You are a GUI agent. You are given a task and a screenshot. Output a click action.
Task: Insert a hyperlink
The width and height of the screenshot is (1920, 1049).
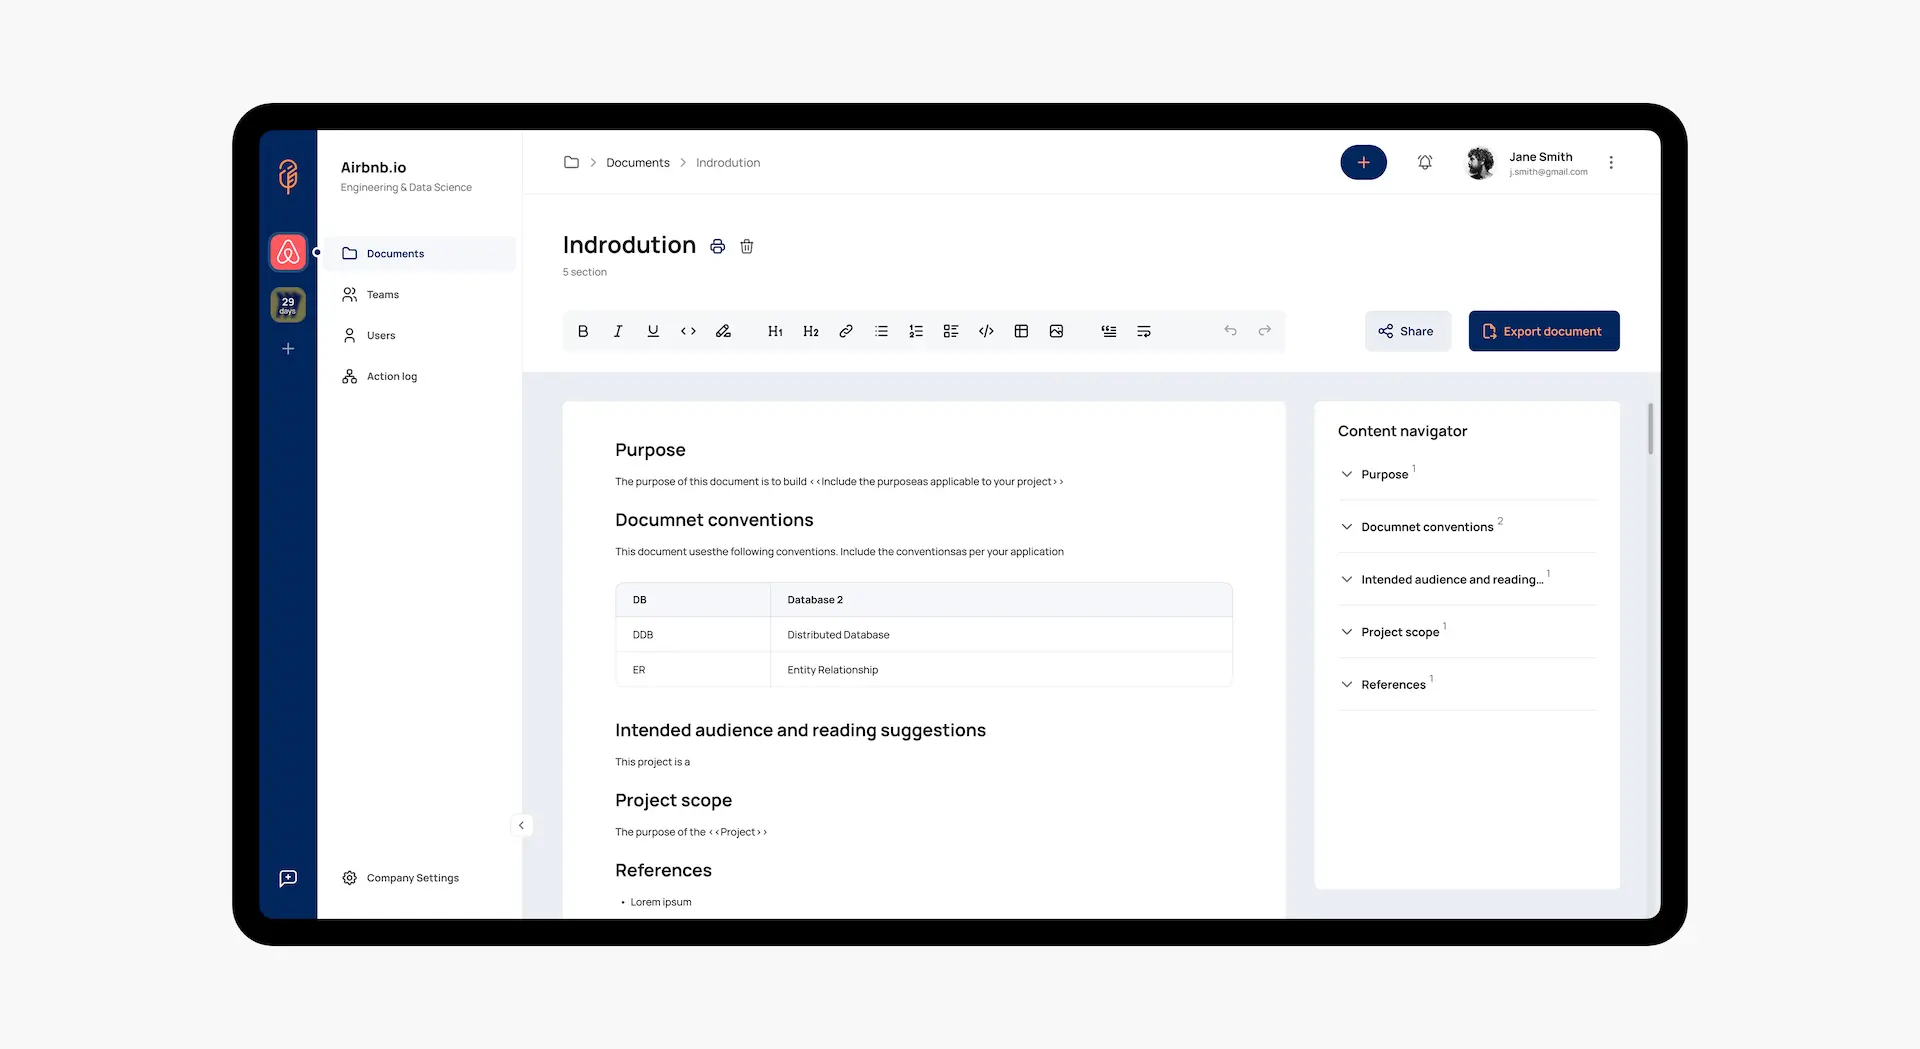pyautogui.click(x=846, y=331)
